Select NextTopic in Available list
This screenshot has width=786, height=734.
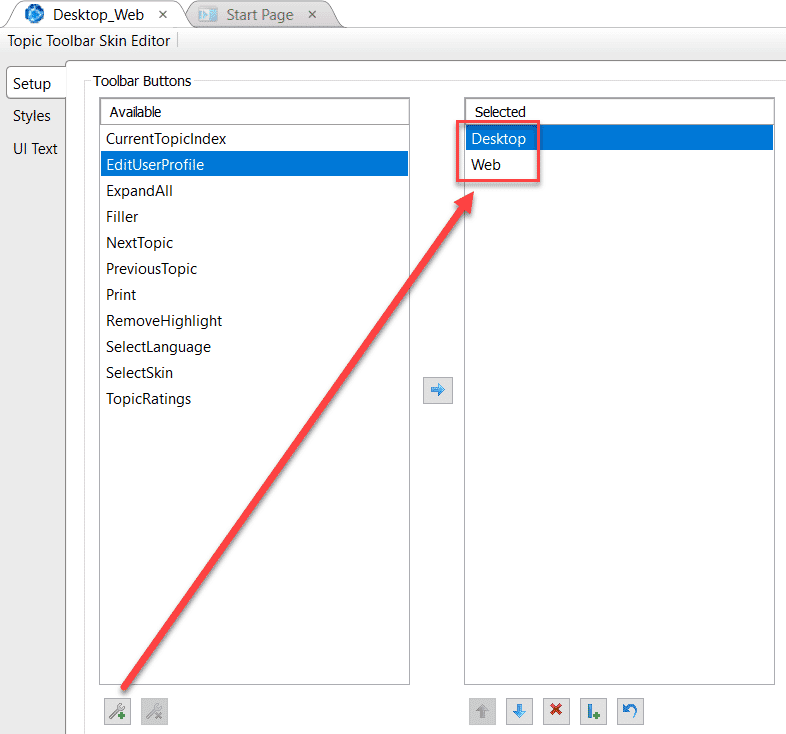tap(255, 243)
